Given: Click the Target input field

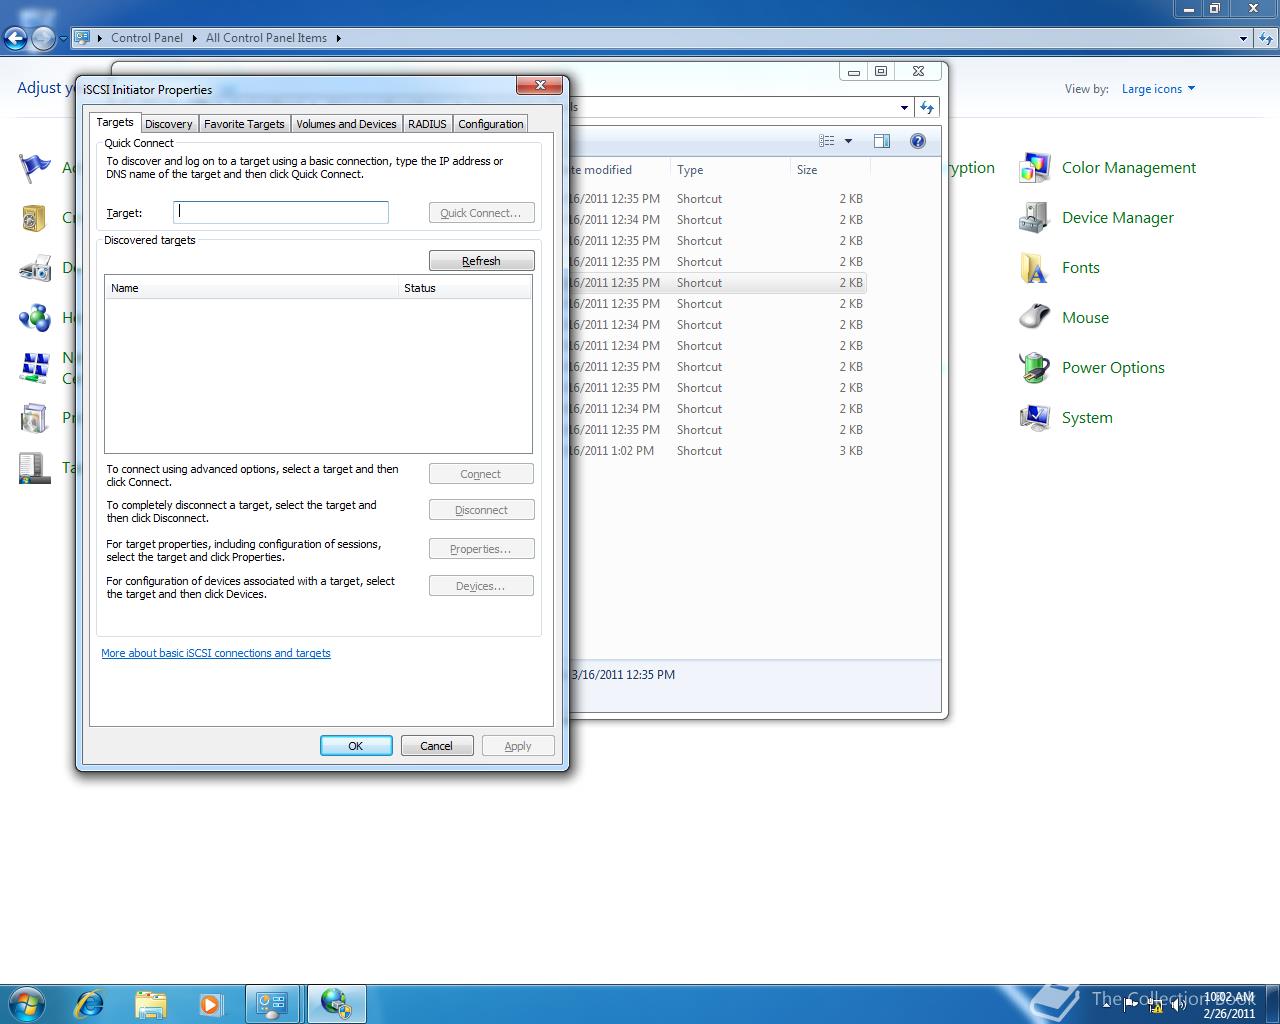Looking at the screenshot, I should tap(281, 212).
